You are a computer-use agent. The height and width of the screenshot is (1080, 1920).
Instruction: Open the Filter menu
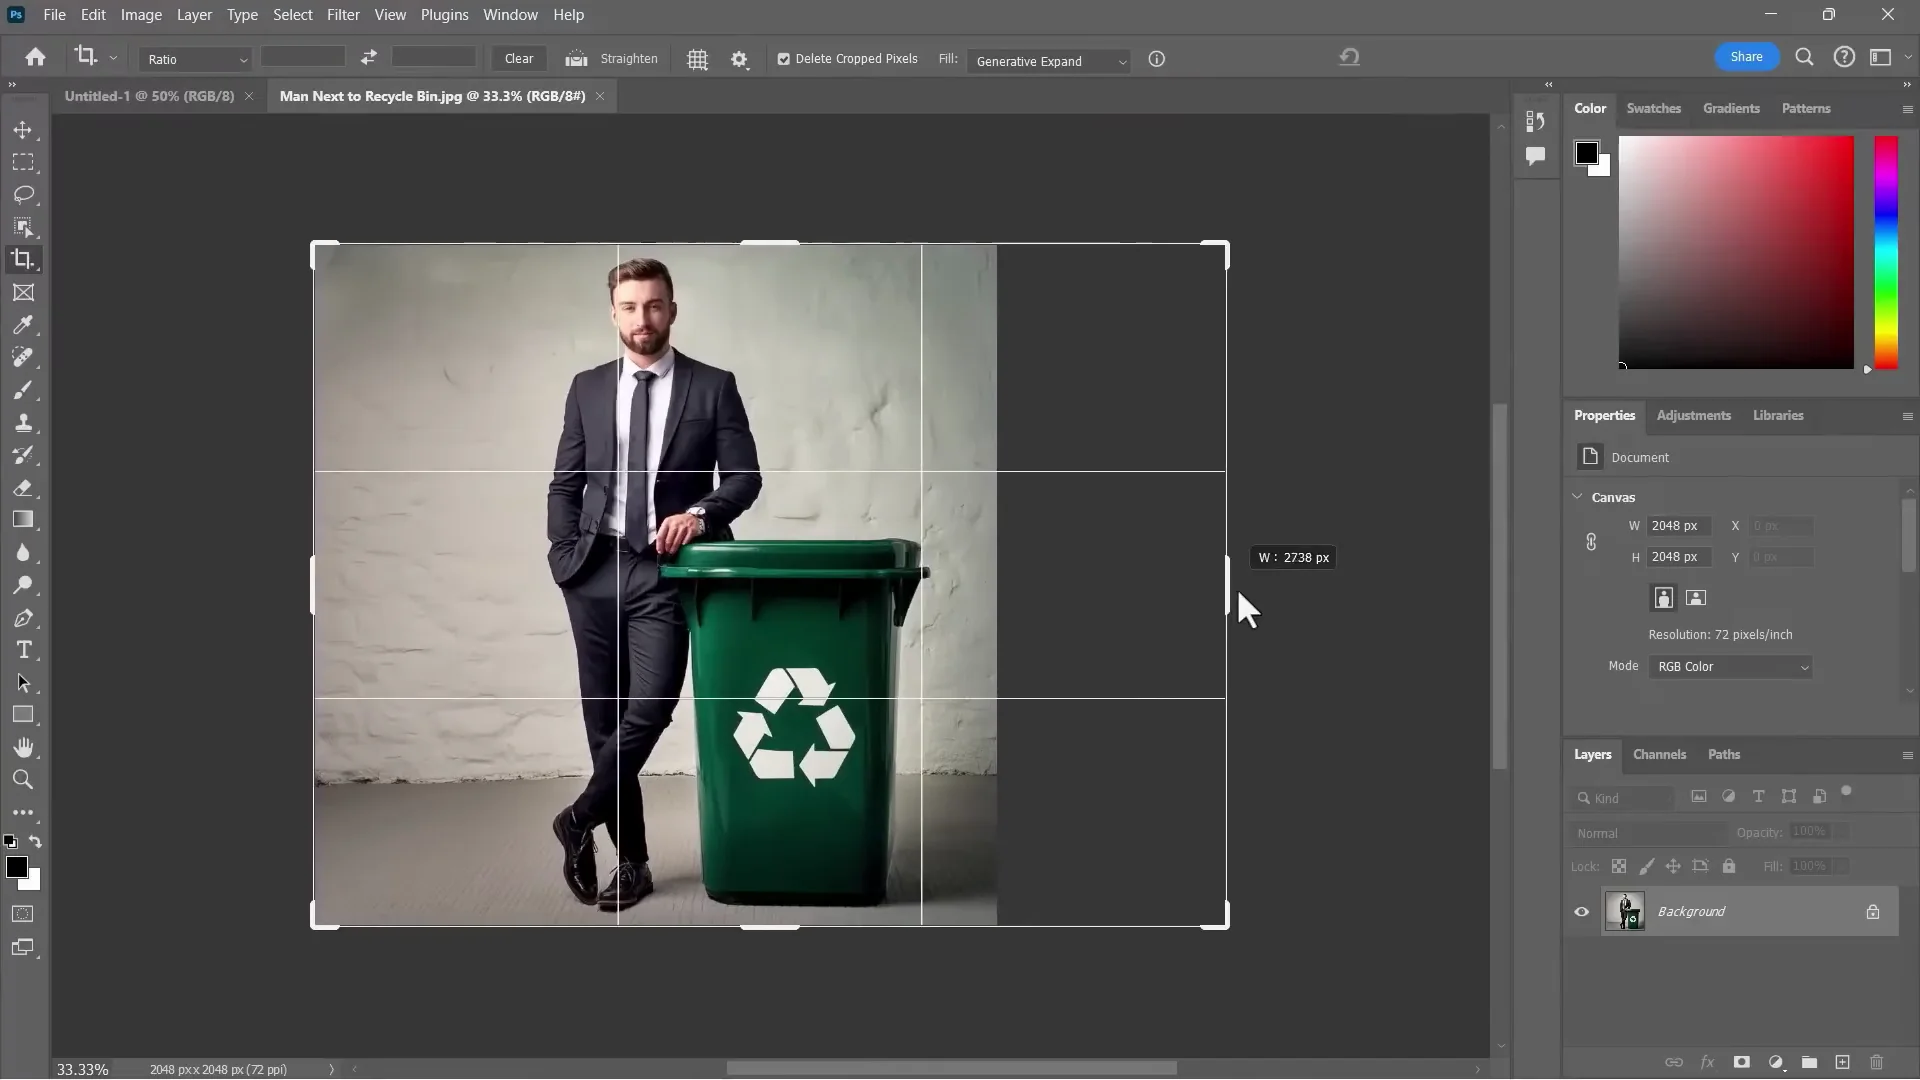coord(343,14)
